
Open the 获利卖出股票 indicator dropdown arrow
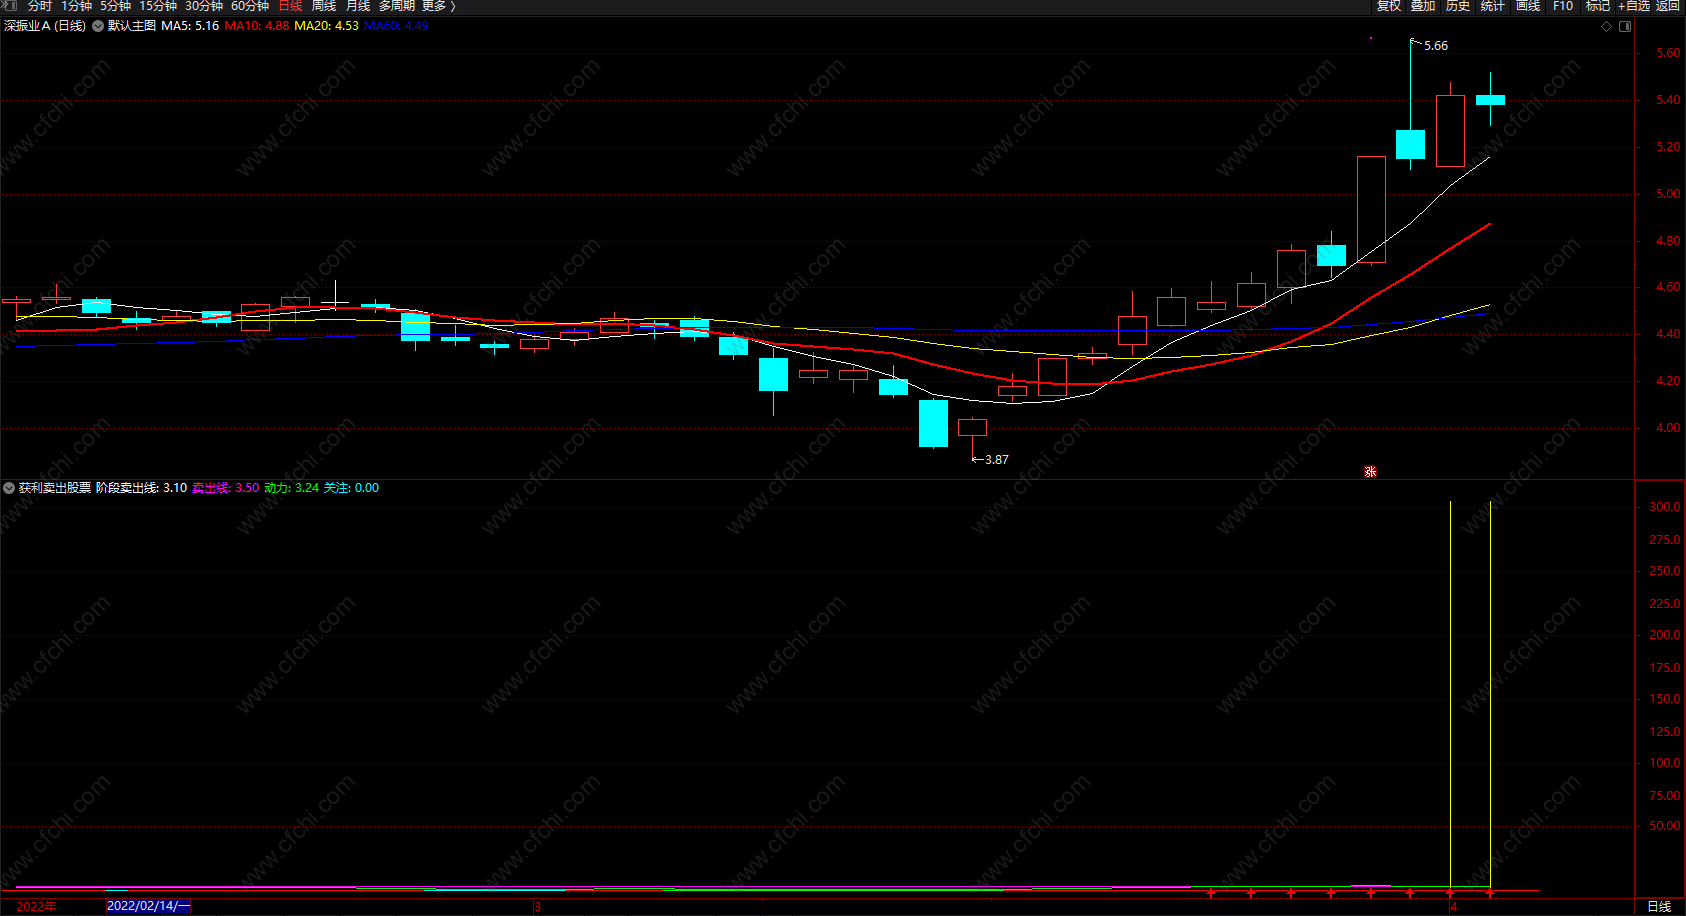tap(9, 488)
